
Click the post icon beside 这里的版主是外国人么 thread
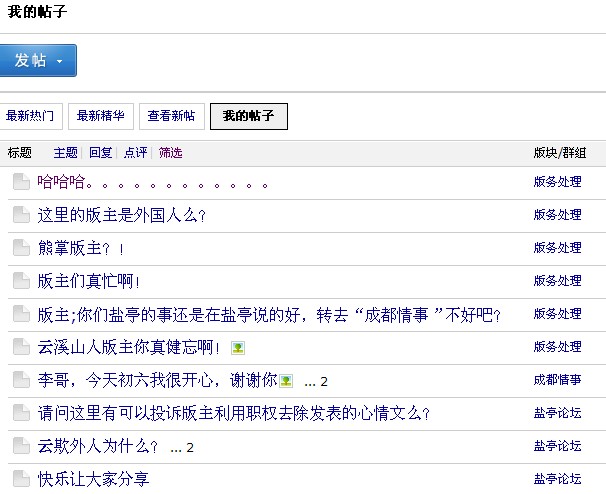click(20, 215)
